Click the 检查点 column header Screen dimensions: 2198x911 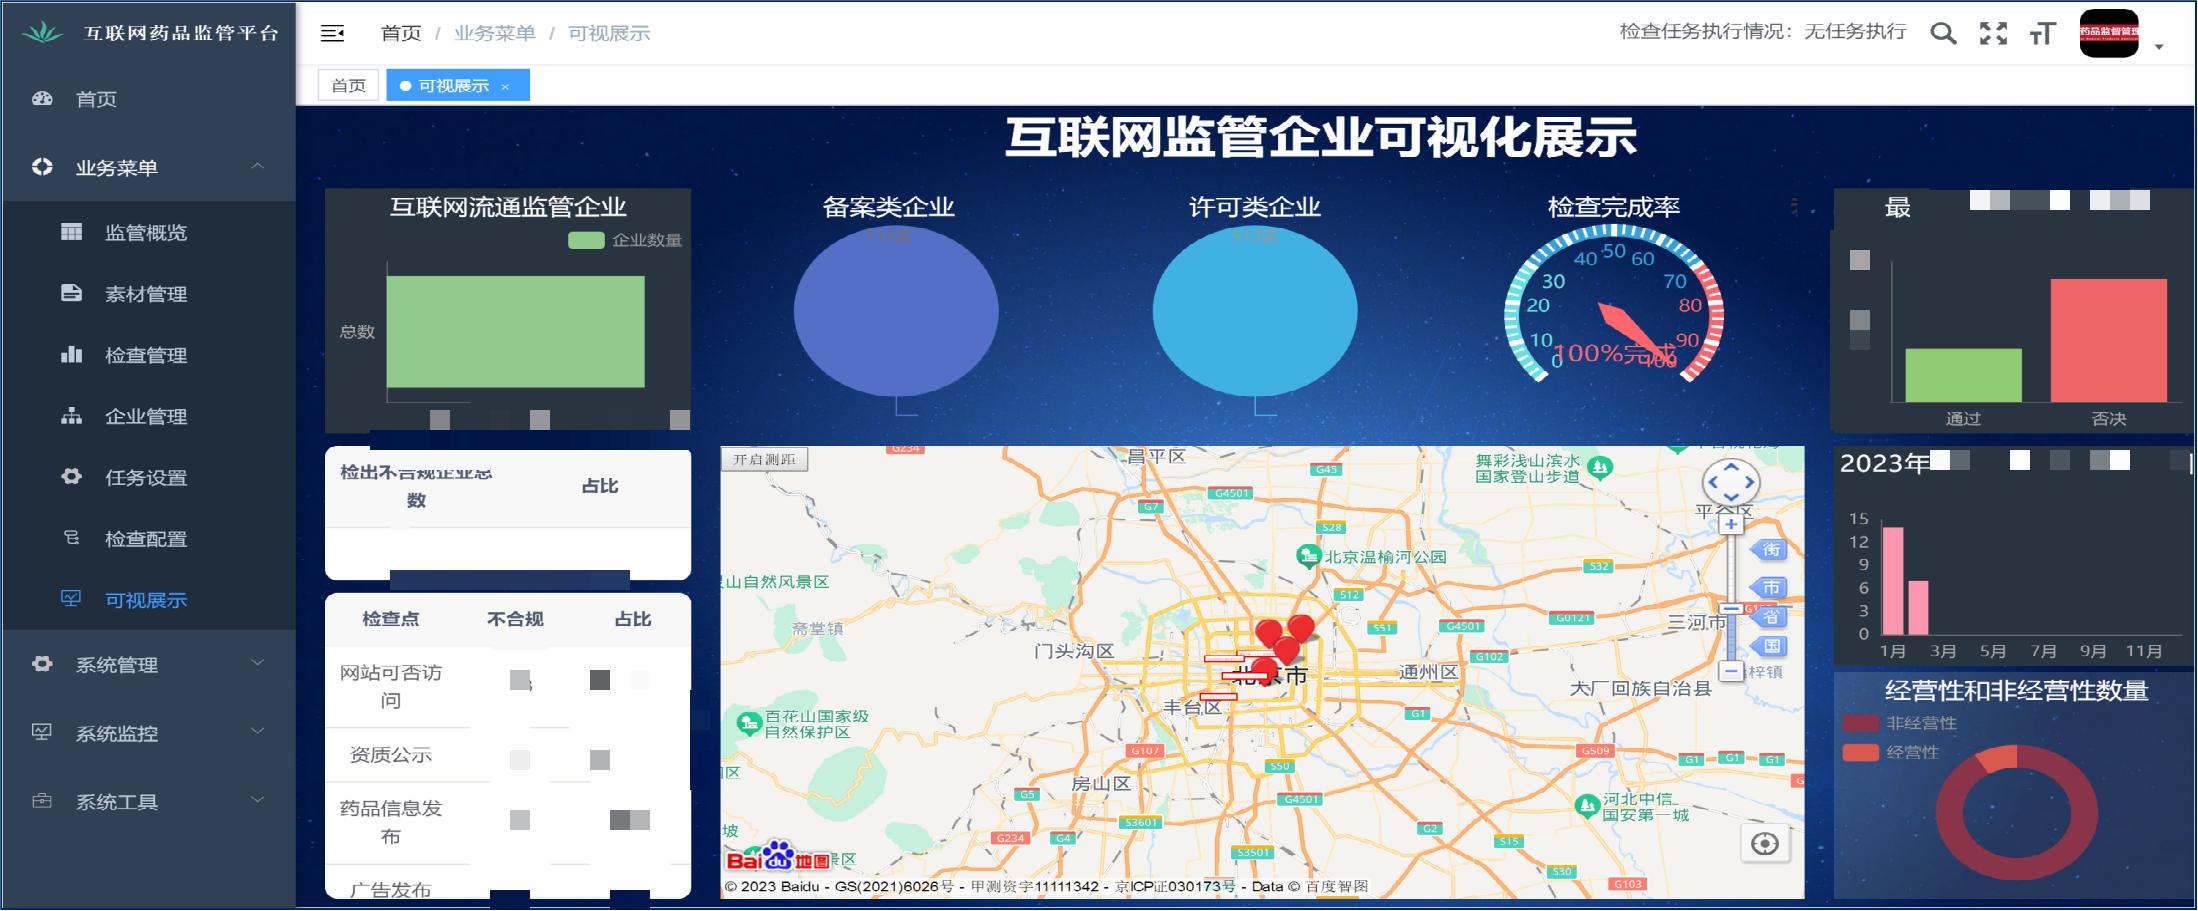[x=391, y=619]
